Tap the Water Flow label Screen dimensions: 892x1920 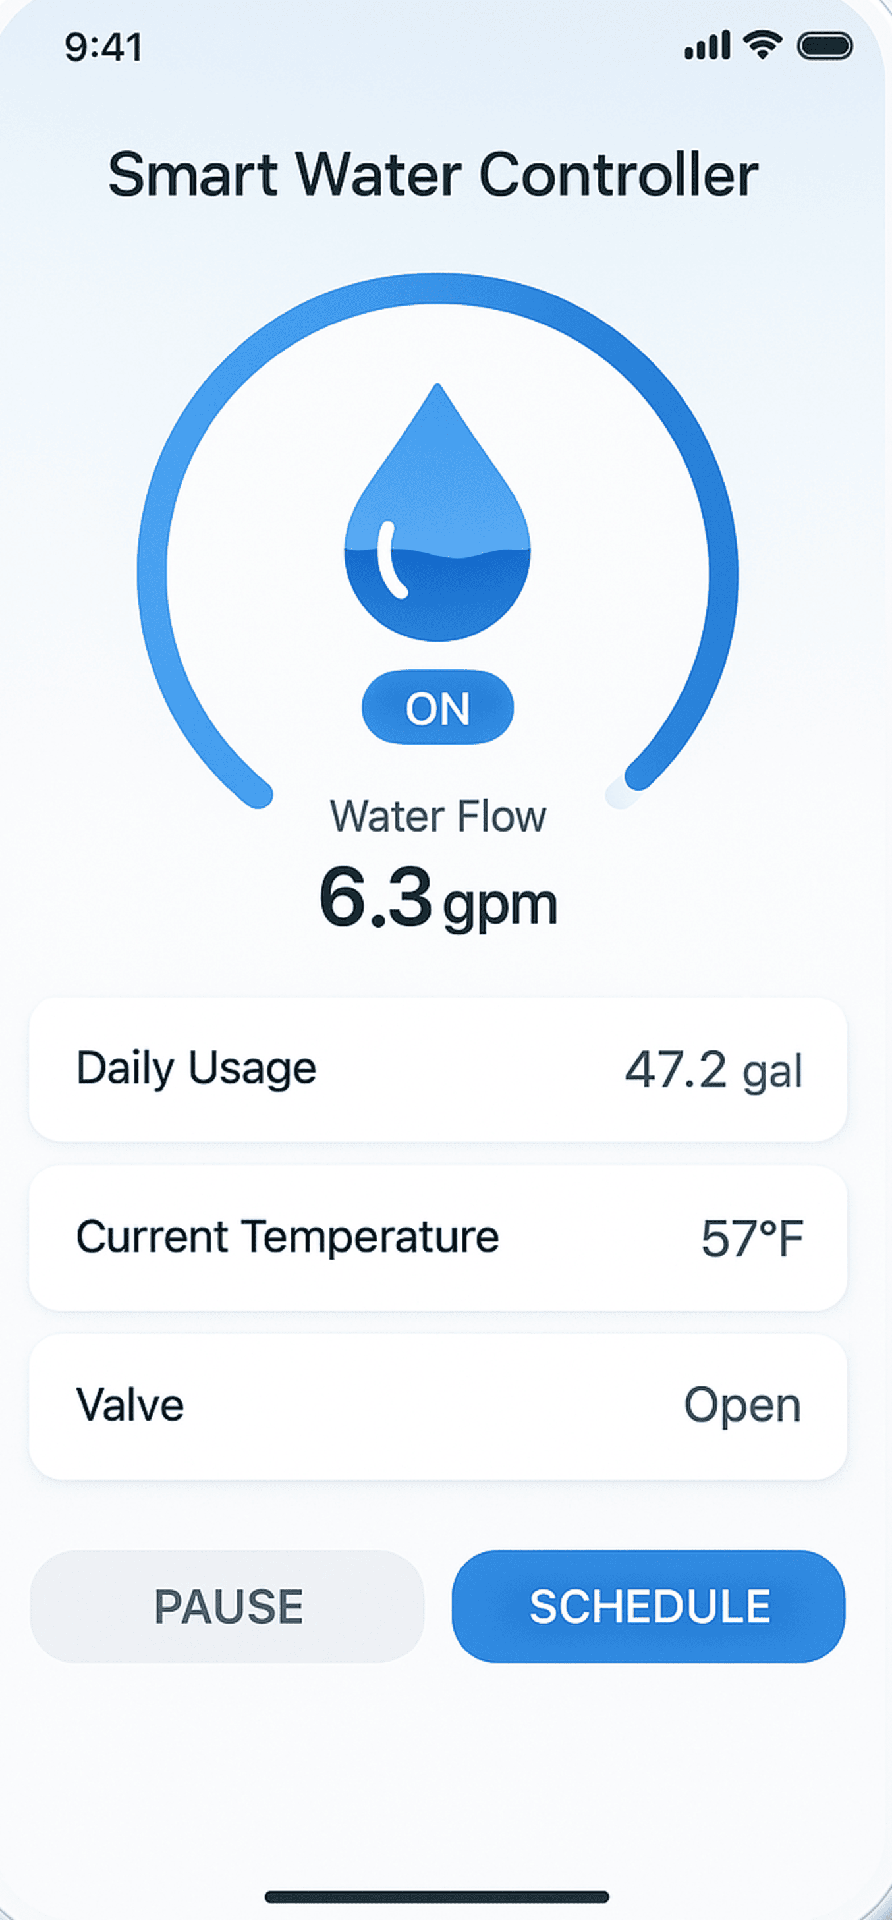438,816
